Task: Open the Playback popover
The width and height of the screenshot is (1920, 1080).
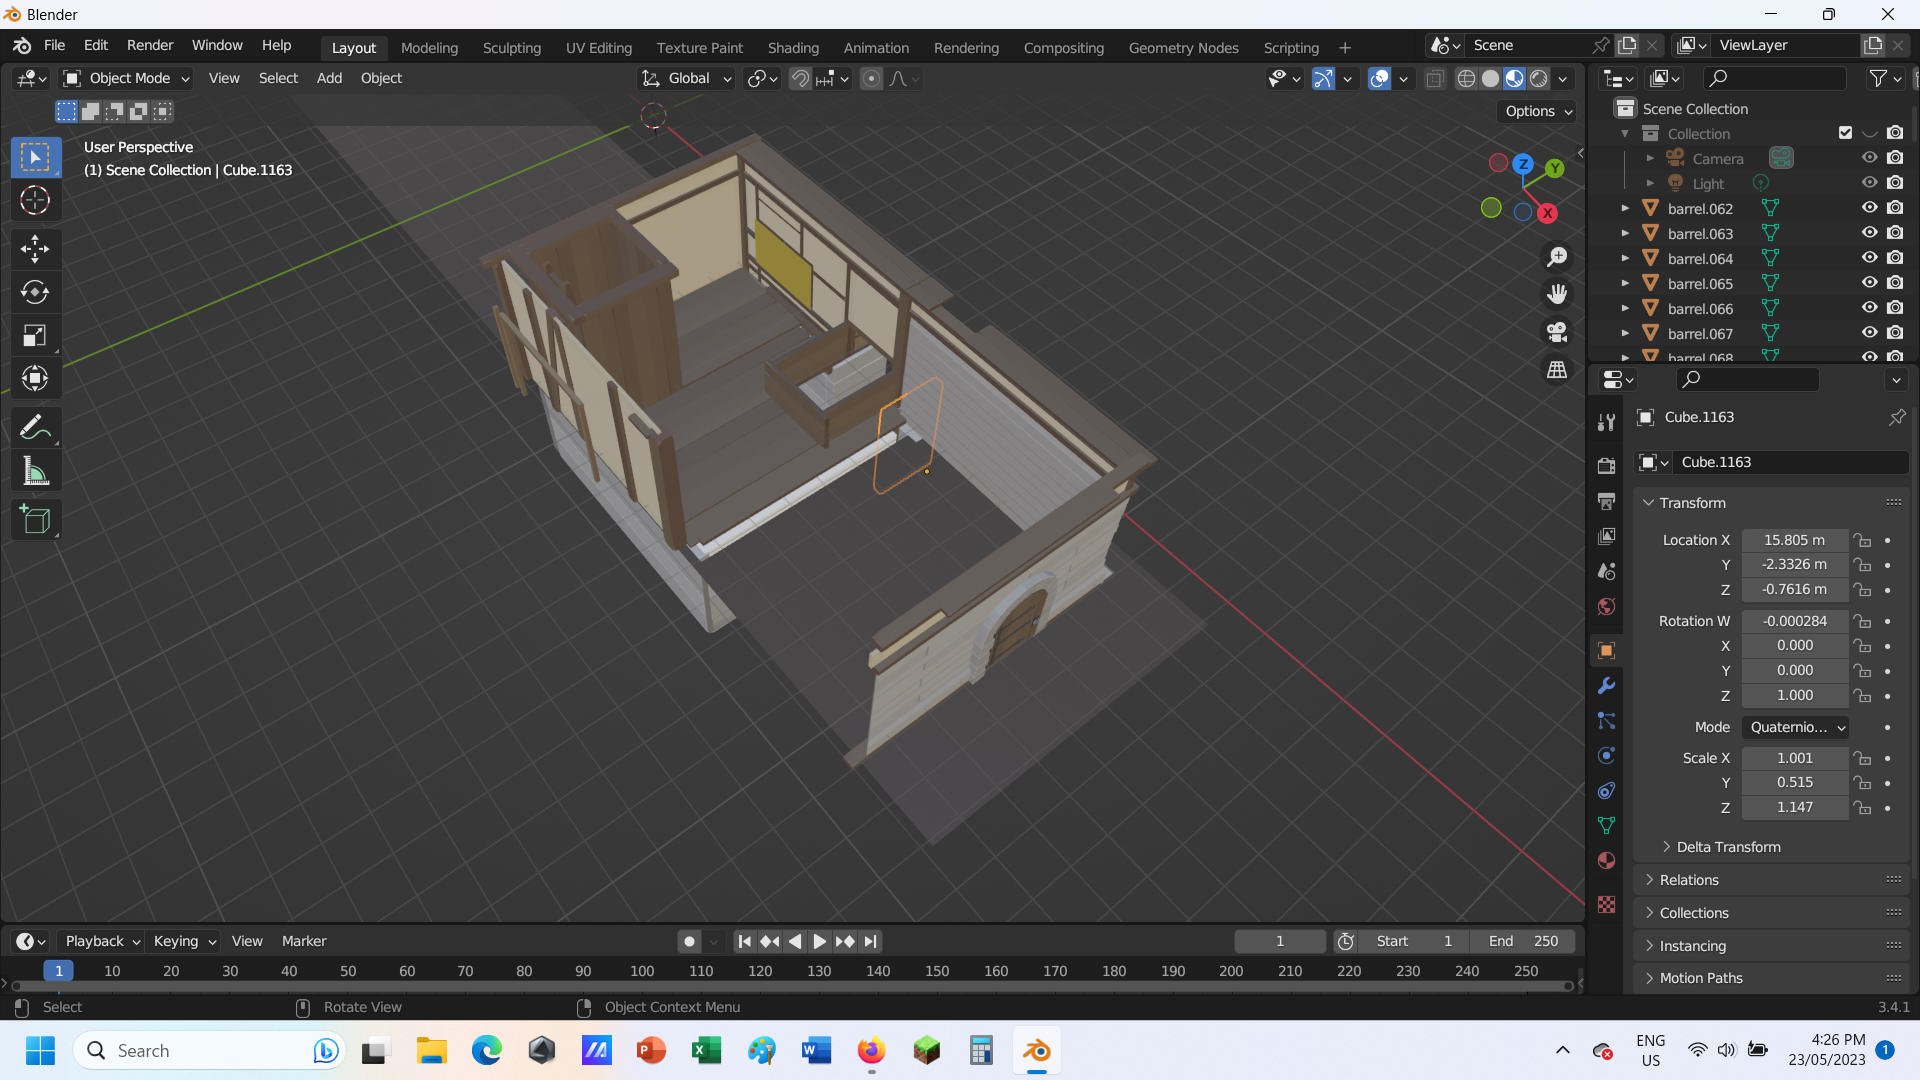Action: click(101, 941)
